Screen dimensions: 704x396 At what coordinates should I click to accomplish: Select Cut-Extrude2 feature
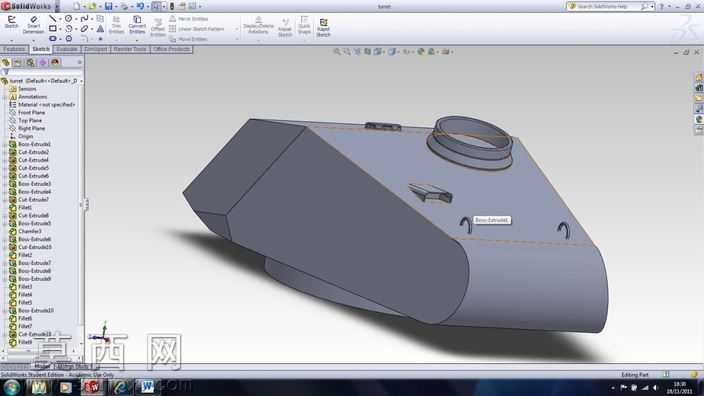[33, 152]
